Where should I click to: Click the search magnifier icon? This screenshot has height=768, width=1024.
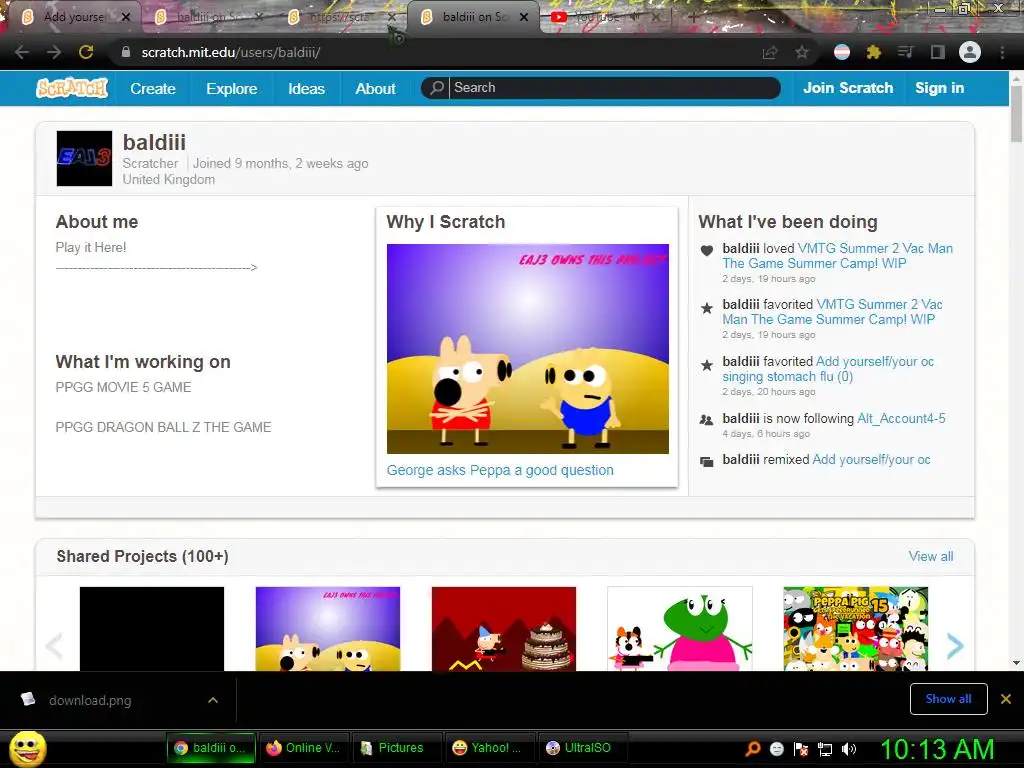click(x=436, y=88)
